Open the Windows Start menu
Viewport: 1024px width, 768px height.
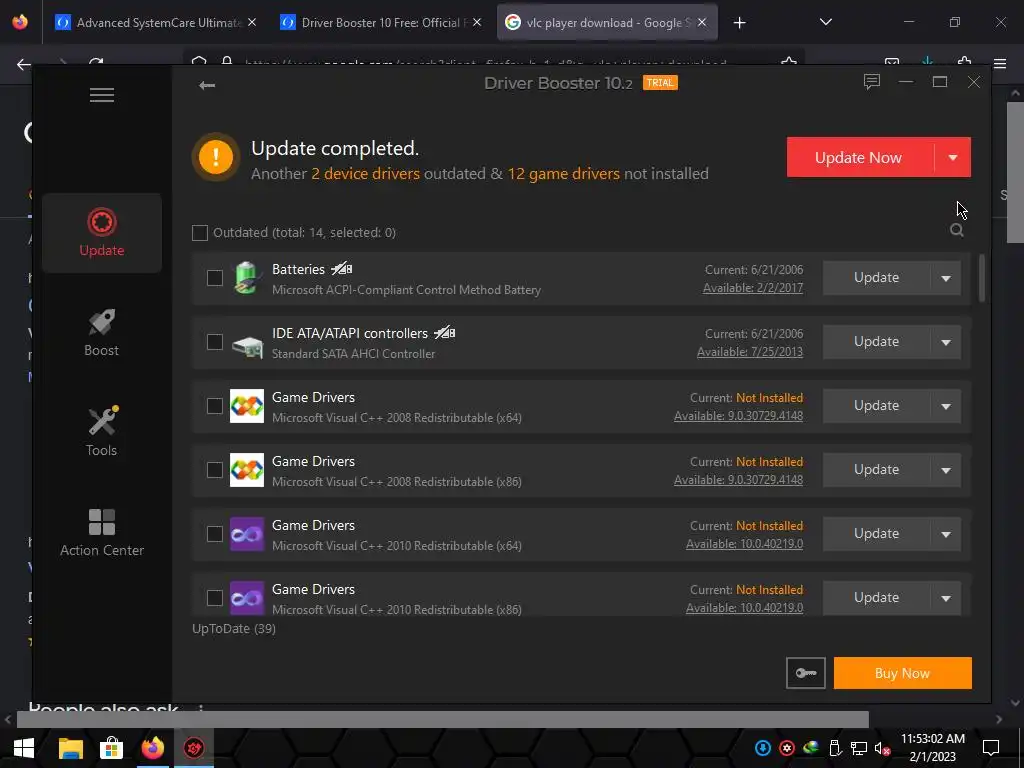pyautogui.click(x=24, y=748)
